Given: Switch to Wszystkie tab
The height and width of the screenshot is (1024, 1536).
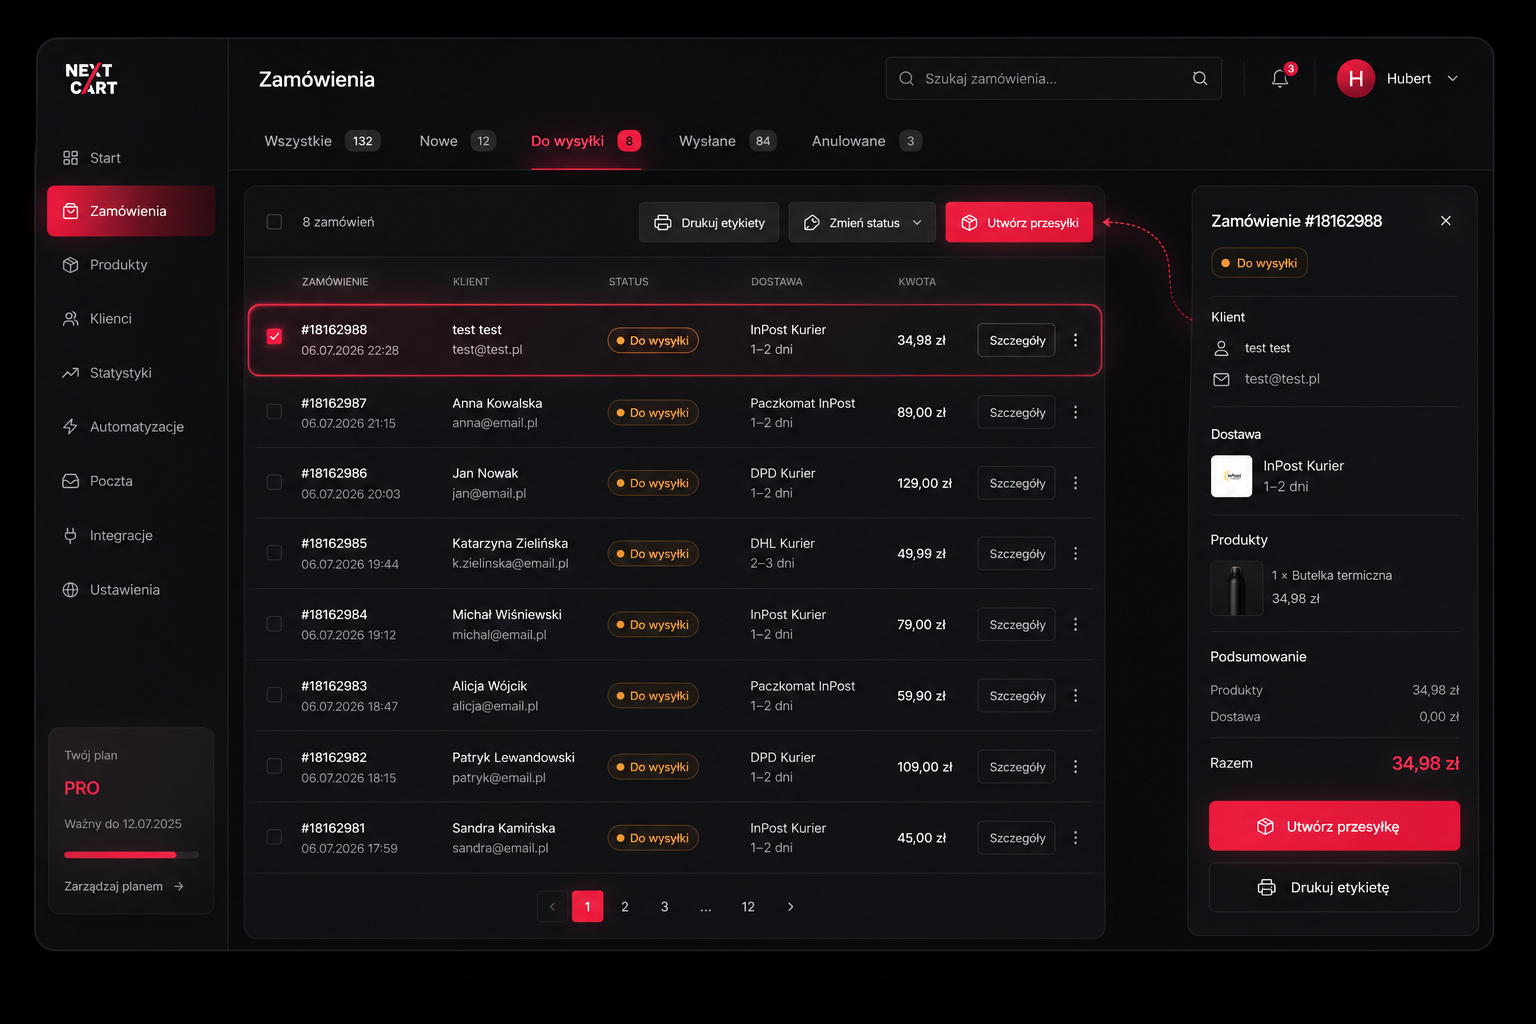Looking at the screenshot, I should tap(321, 141).
